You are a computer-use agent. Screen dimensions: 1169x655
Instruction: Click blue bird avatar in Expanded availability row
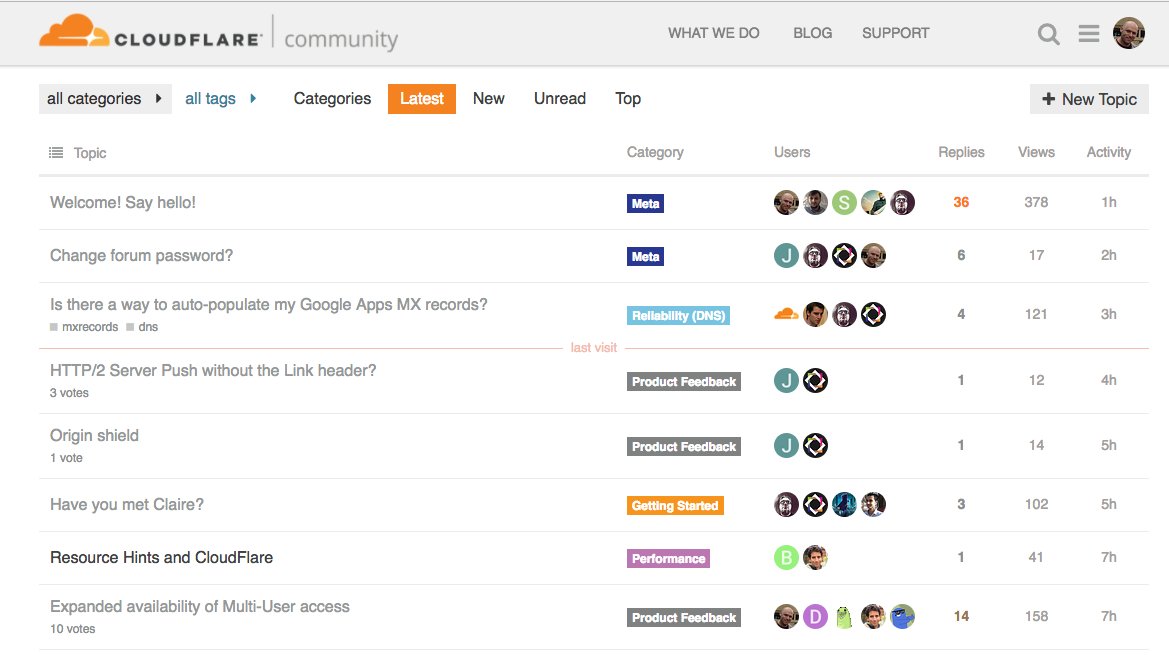[902, 616]
